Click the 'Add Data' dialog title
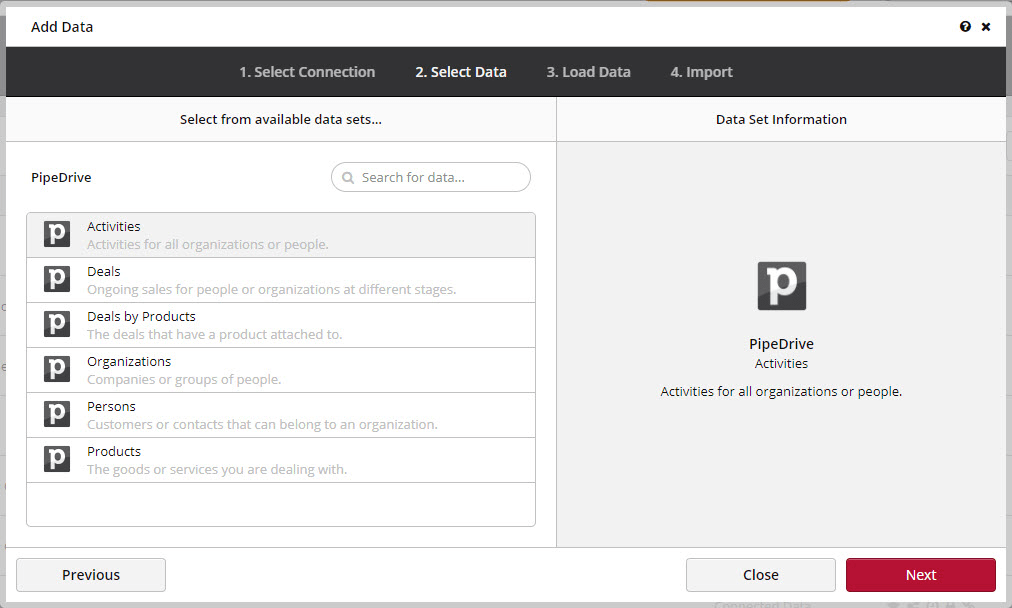 pyautogui.click(x=62, y=27)
